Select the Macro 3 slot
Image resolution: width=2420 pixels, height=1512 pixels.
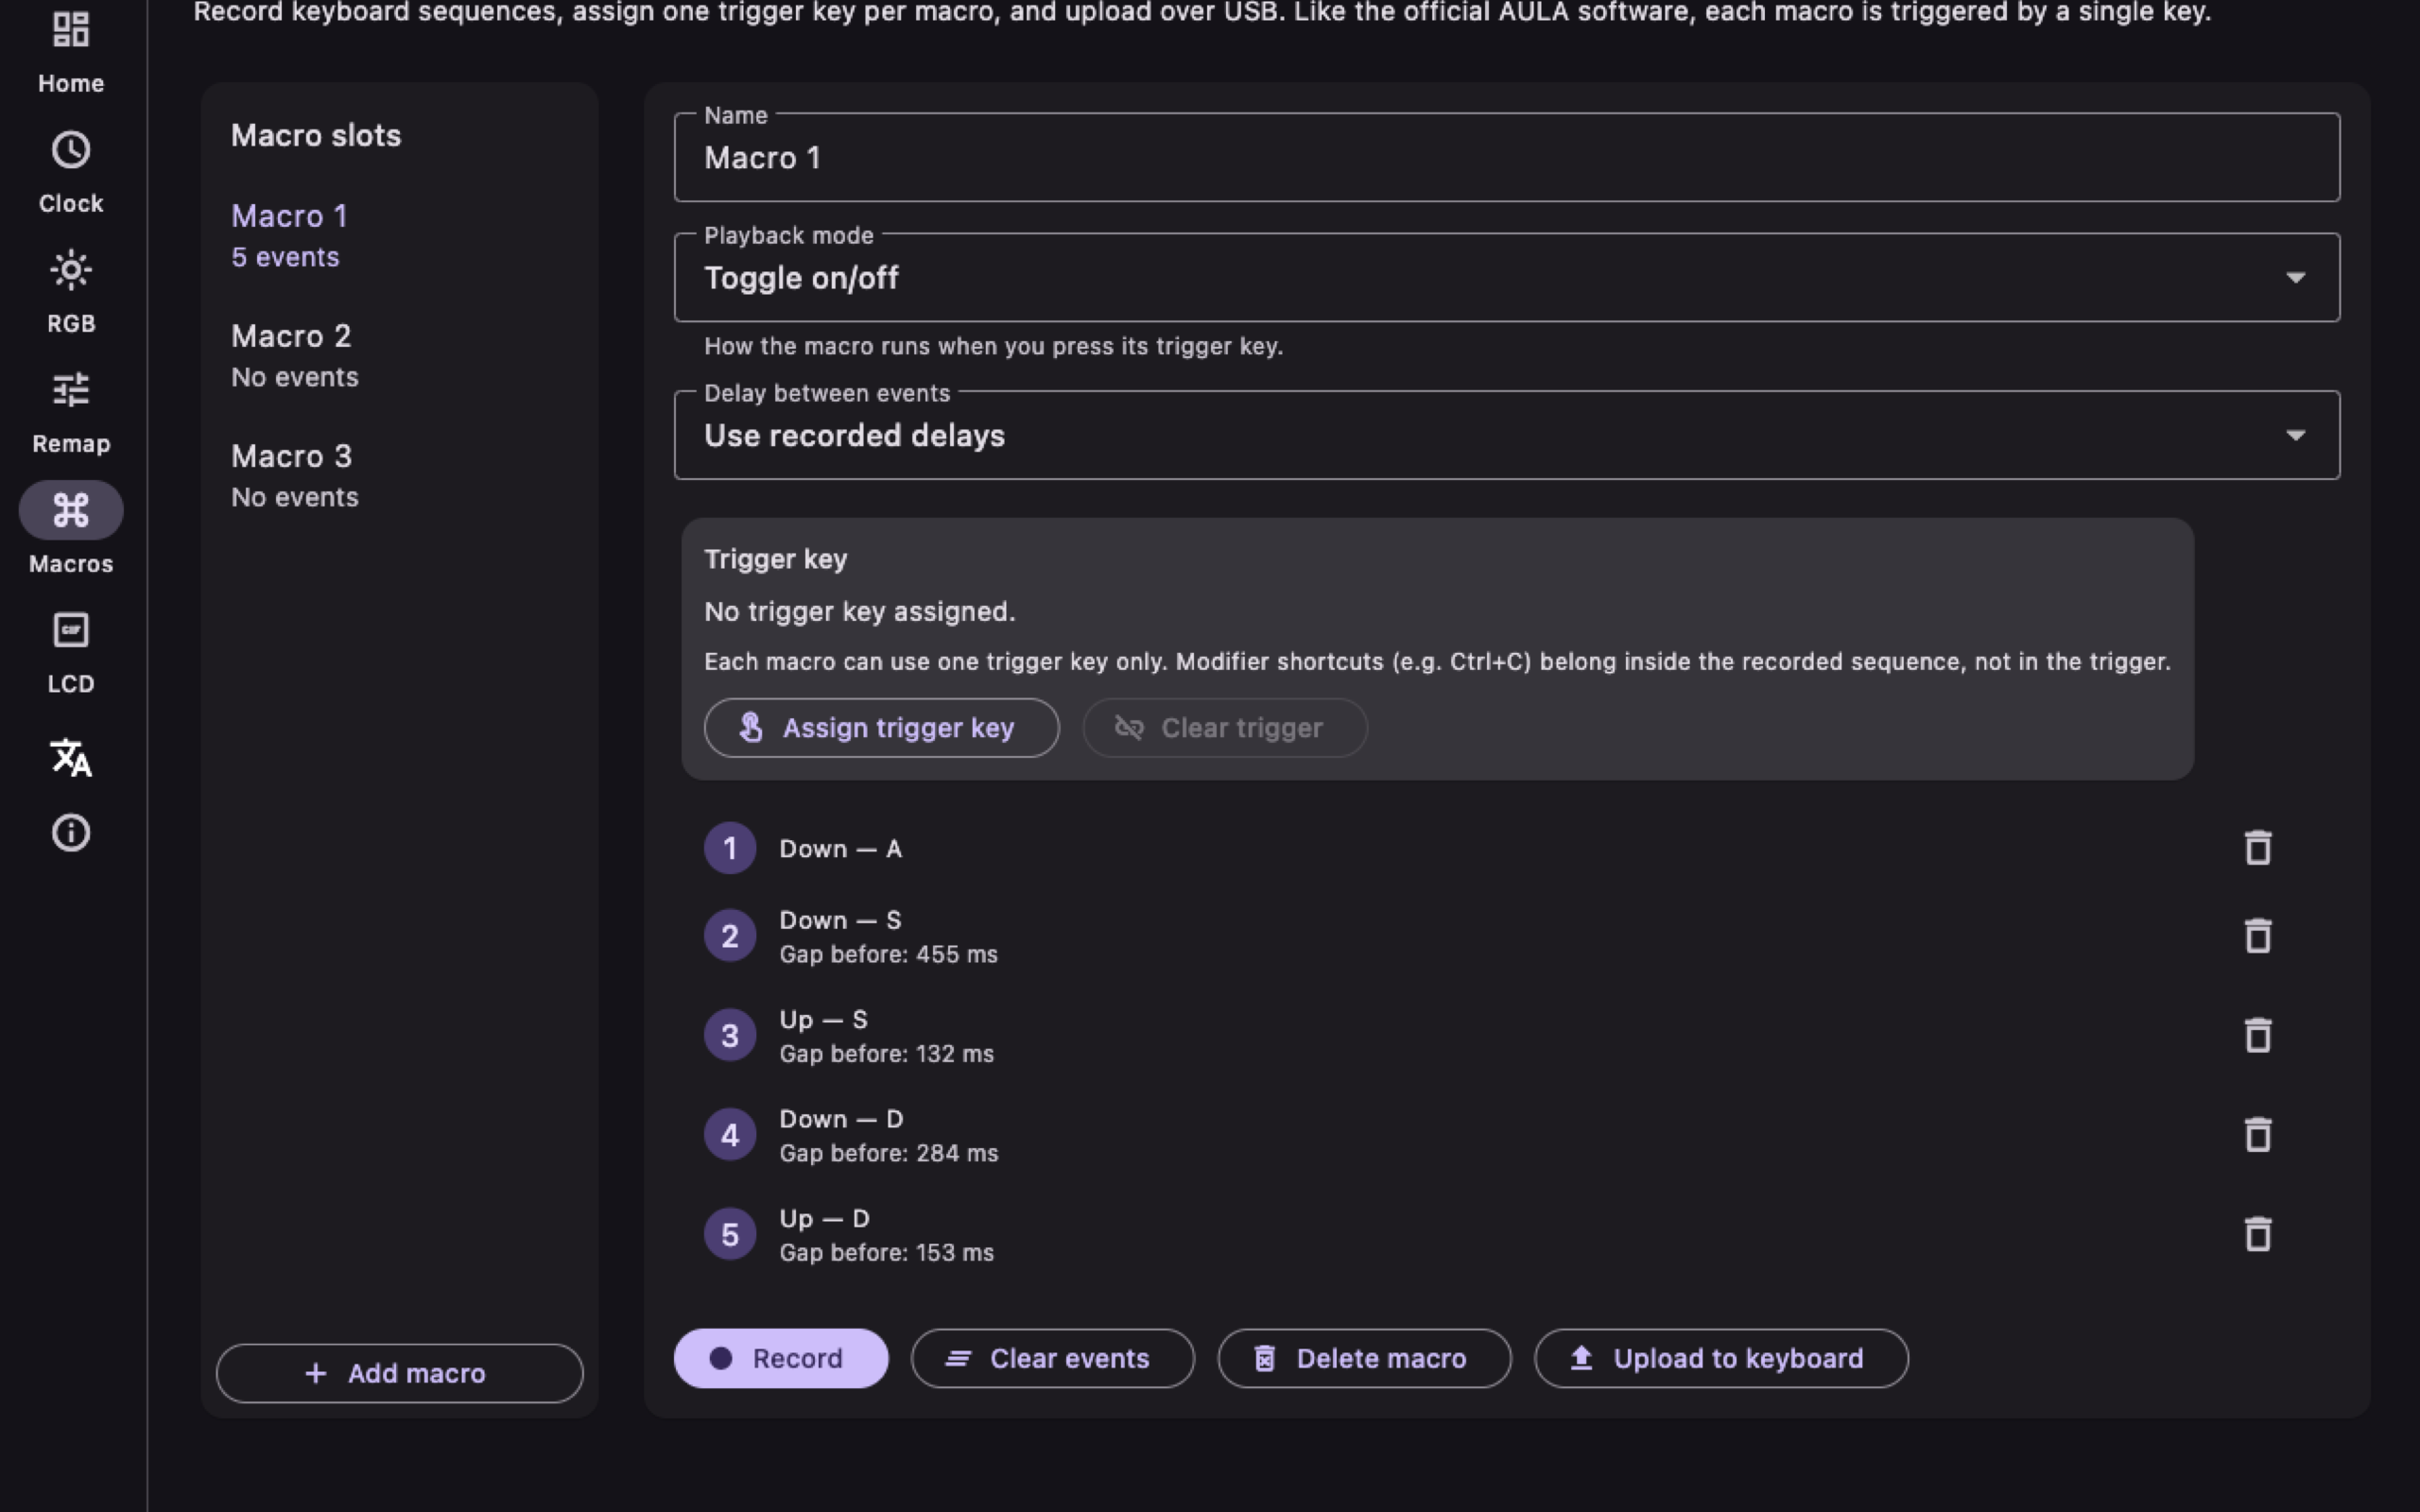click(x=400, y=475)
